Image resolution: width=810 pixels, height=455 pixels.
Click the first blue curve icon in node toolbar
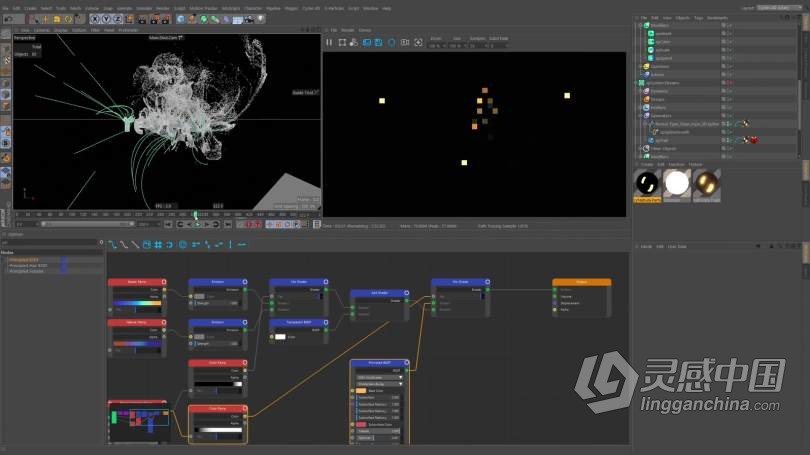tap(113, 244)
